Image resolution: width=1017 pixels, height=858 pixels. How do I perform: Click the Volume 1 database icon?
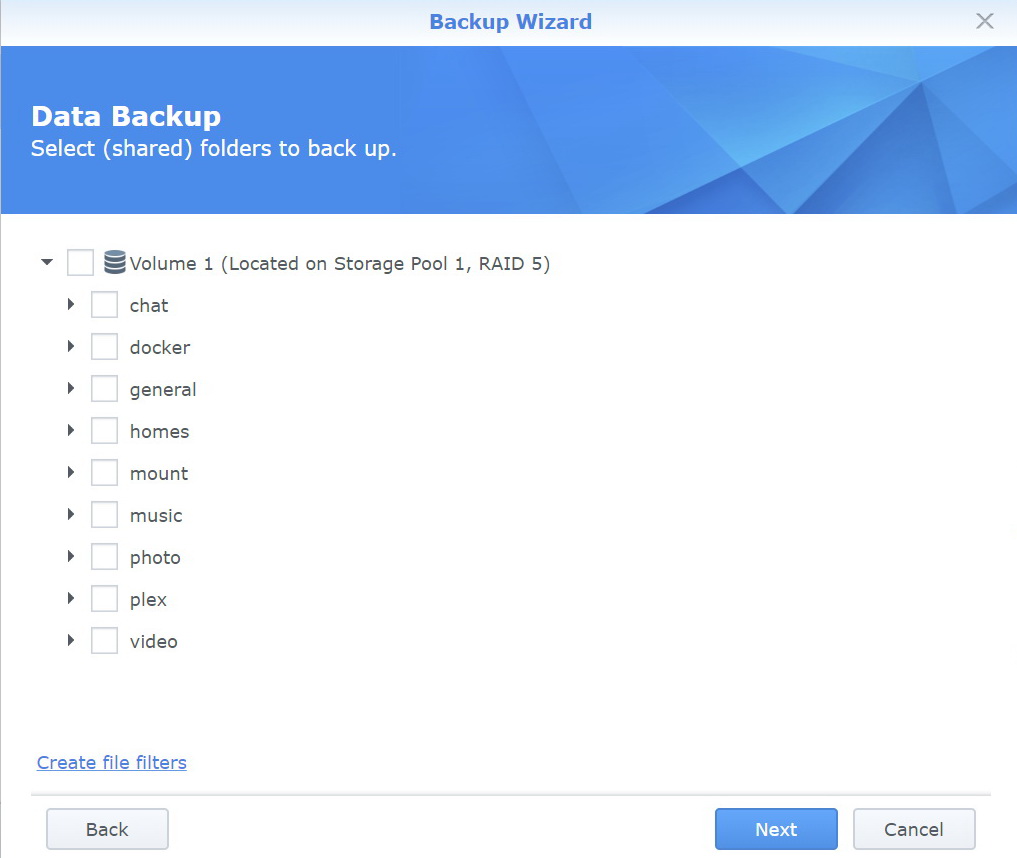[115, 262]
